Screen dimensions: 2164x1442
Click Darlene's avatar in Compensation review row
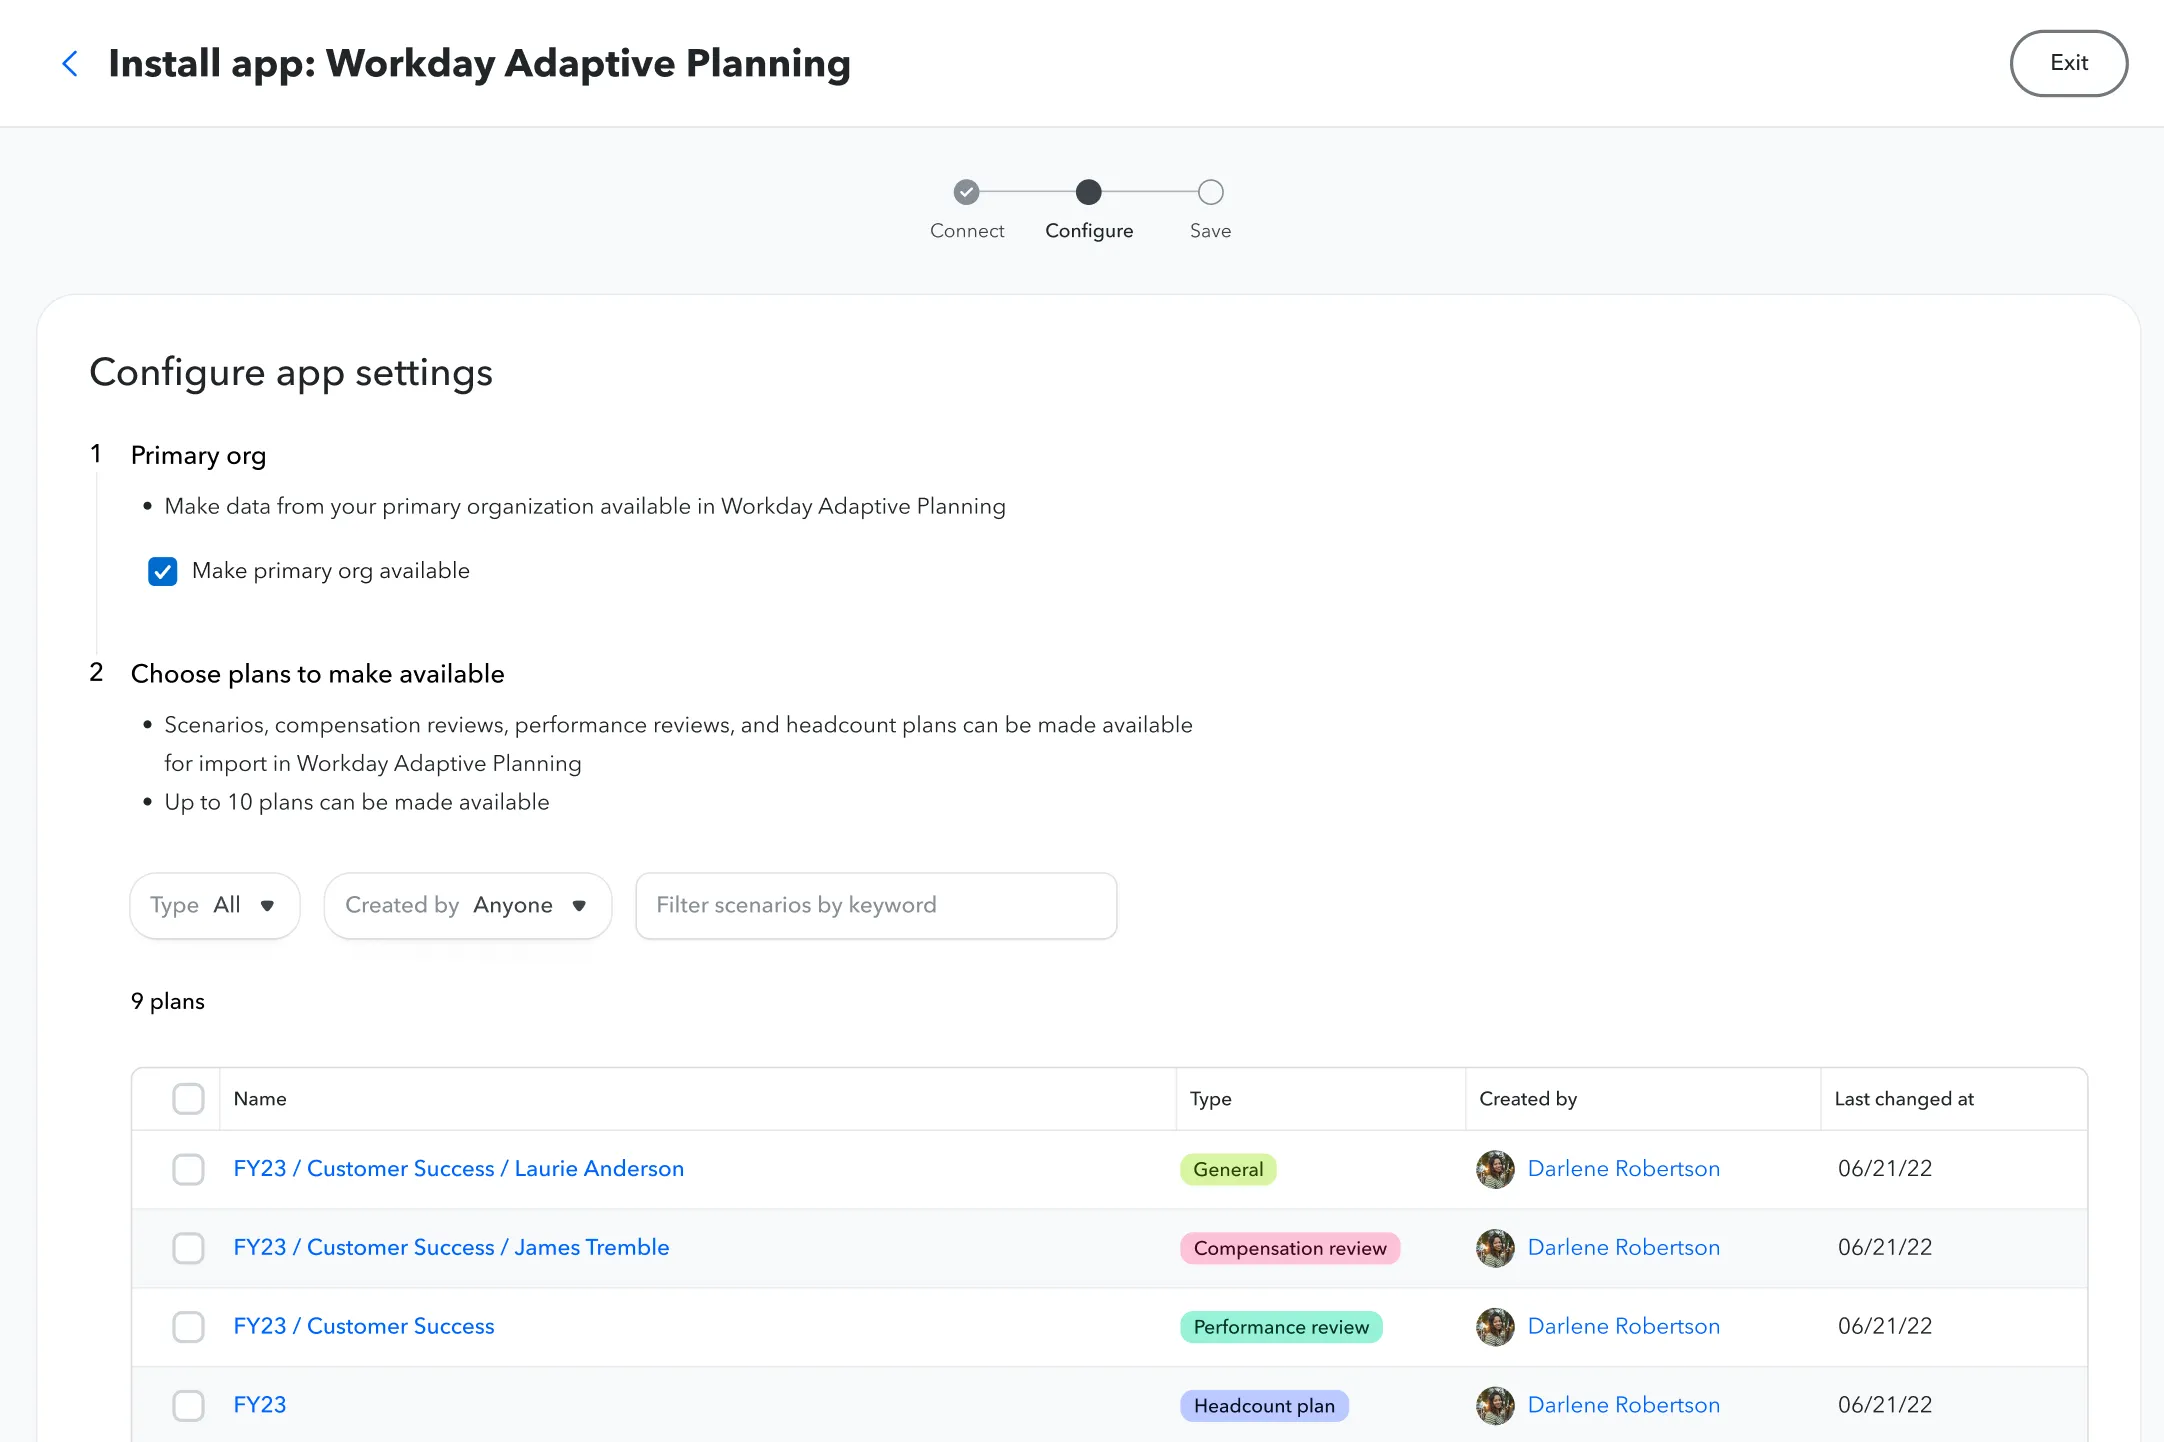point(1495,1248)
